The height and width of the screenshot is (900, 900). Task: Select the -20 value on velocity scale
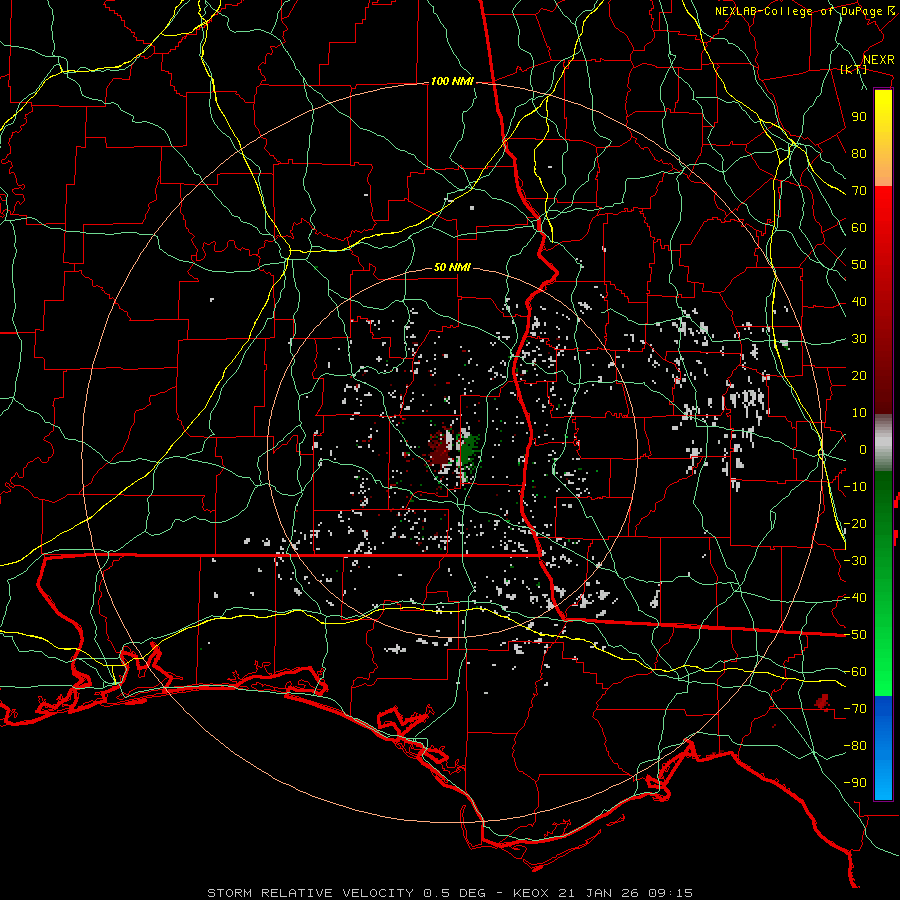pos(855,524)
